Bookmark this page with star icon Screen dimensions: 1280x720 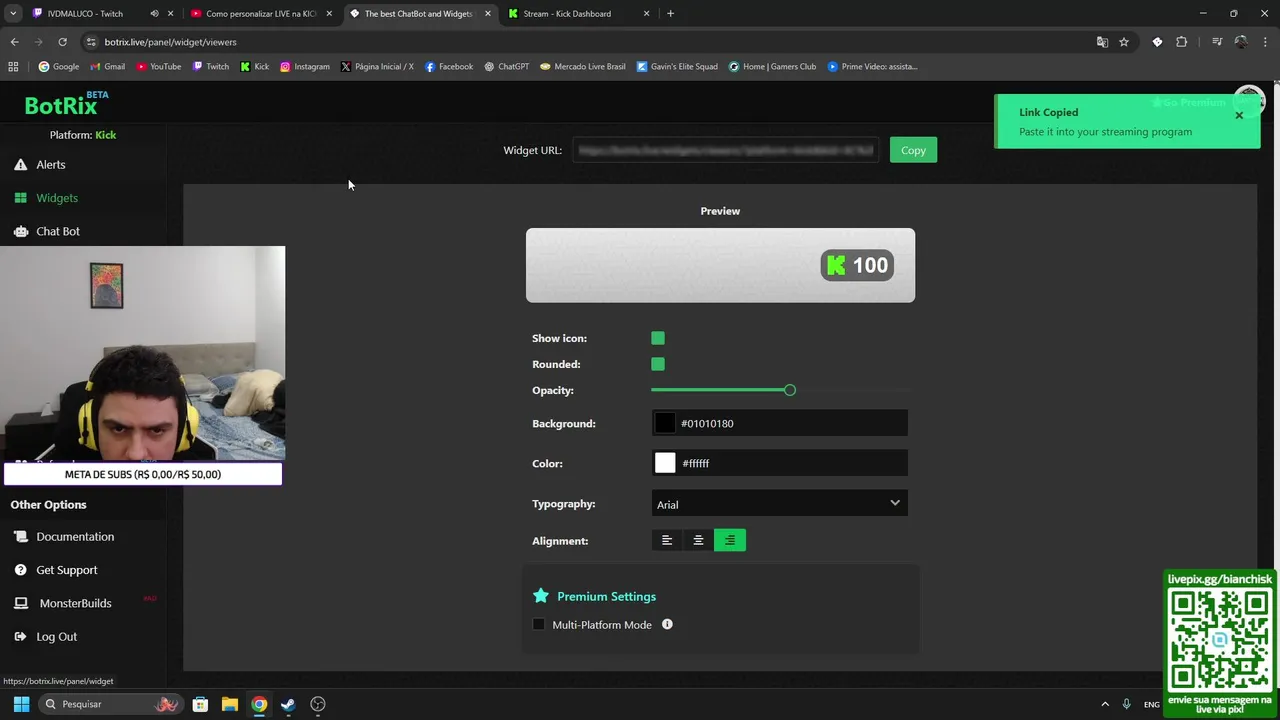(x=1124, y=42)
